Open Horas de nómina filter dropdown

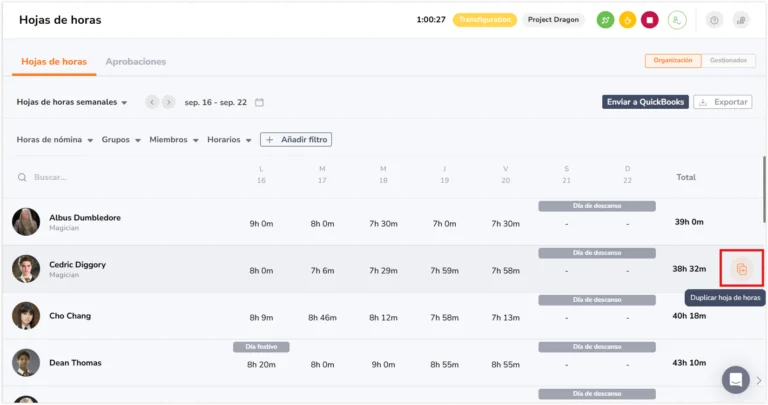[x=55, y=140]
